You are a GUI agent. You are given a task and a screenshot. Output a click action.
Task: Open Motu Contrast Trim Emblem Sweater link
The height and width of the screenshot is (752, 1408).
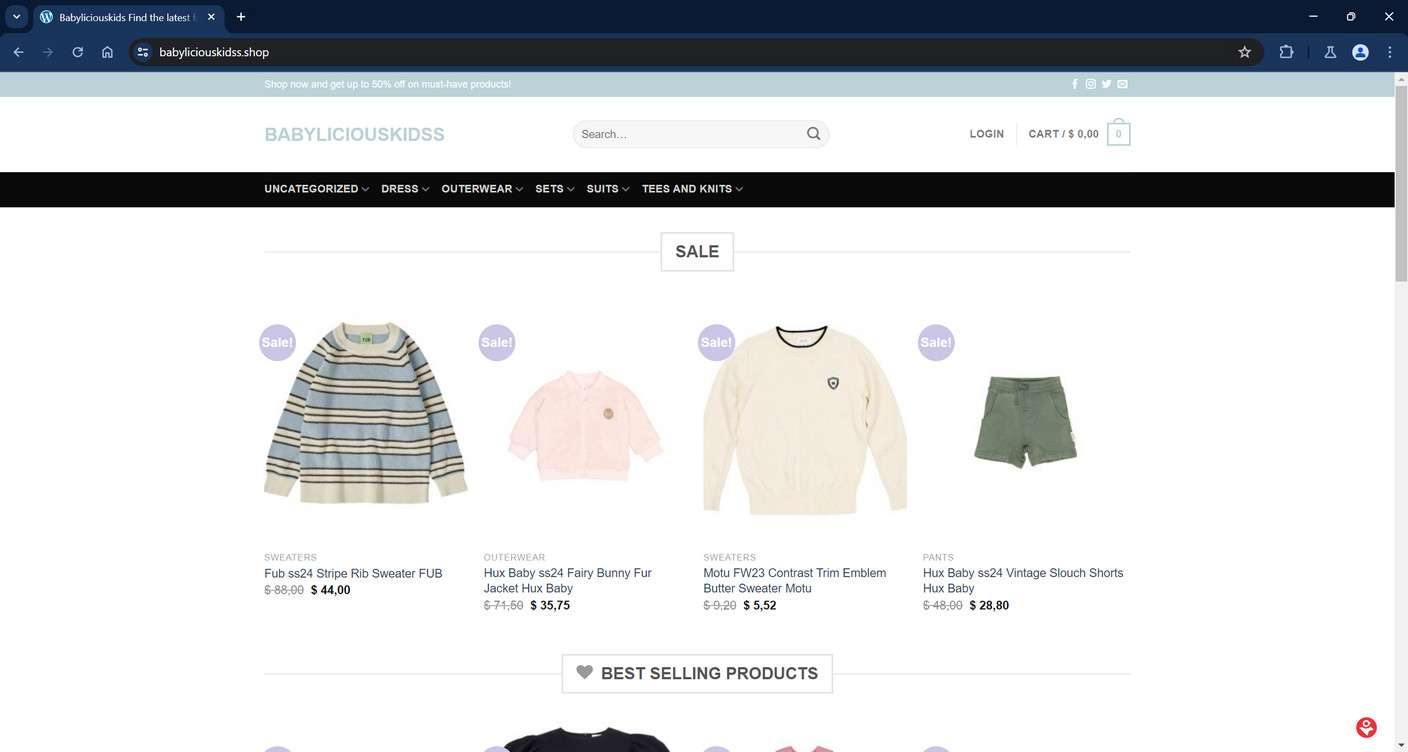click(x=795, y=580)
